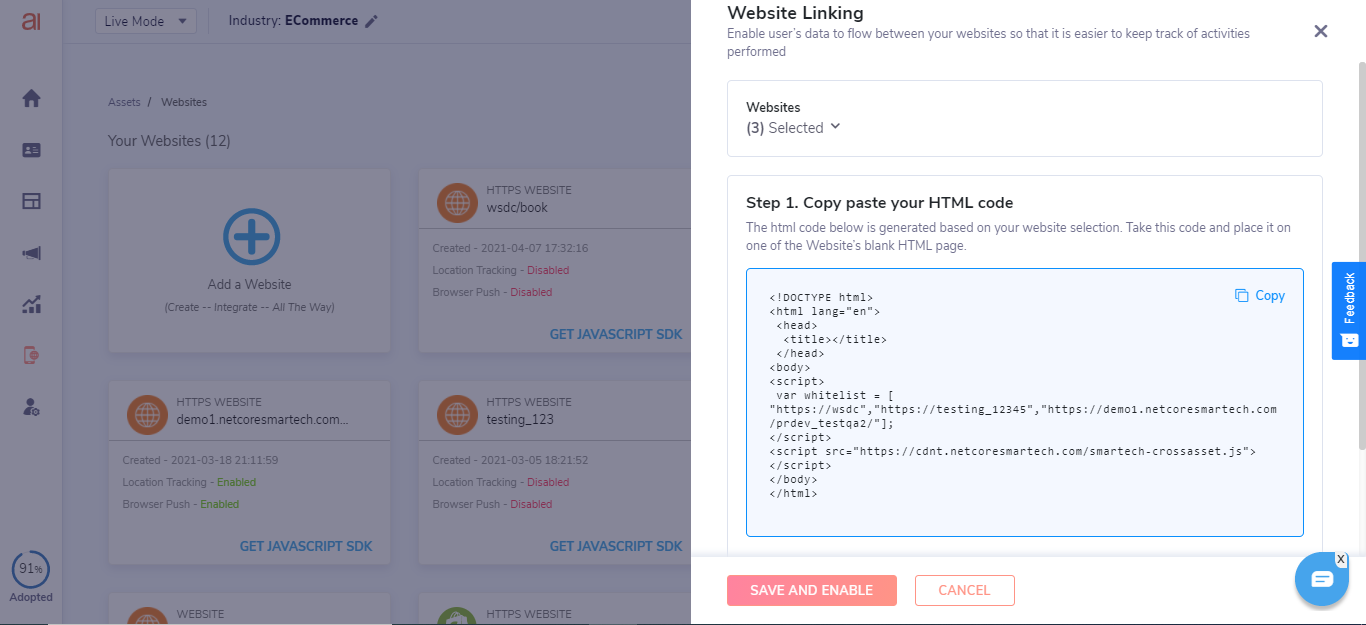The height and width of the screenshot is (625, 1366).
Task: Click the 91% Adopted progress circle
Action: point(31,569)
